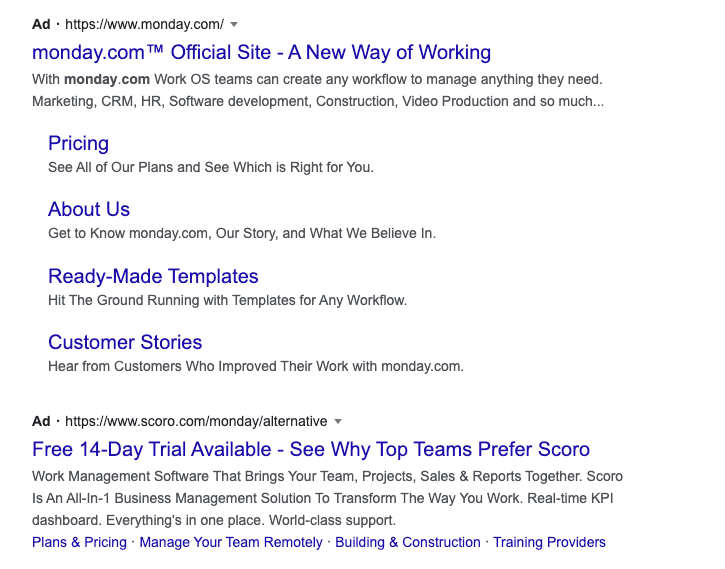
Task: Visit the About Us sitelink
Action: pyautogui.click(x=89, y=209)
